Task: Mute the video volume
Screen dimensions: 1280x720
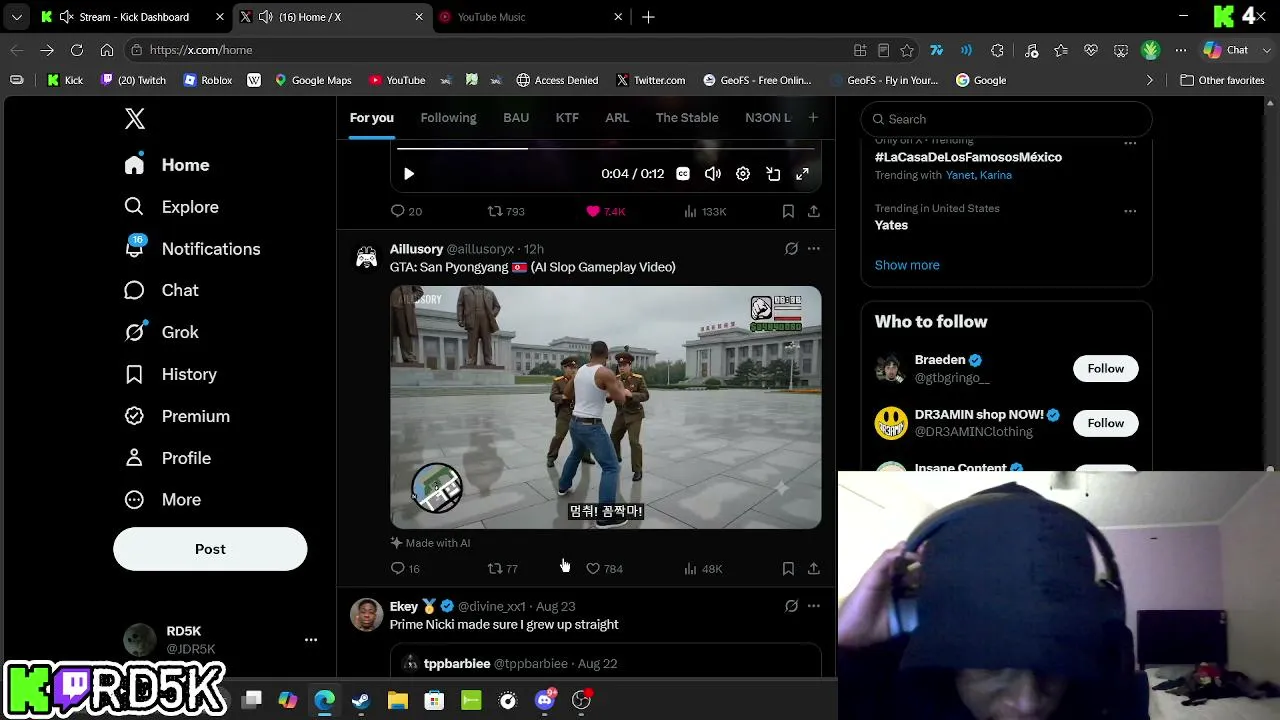Action: tap(713, 174)
